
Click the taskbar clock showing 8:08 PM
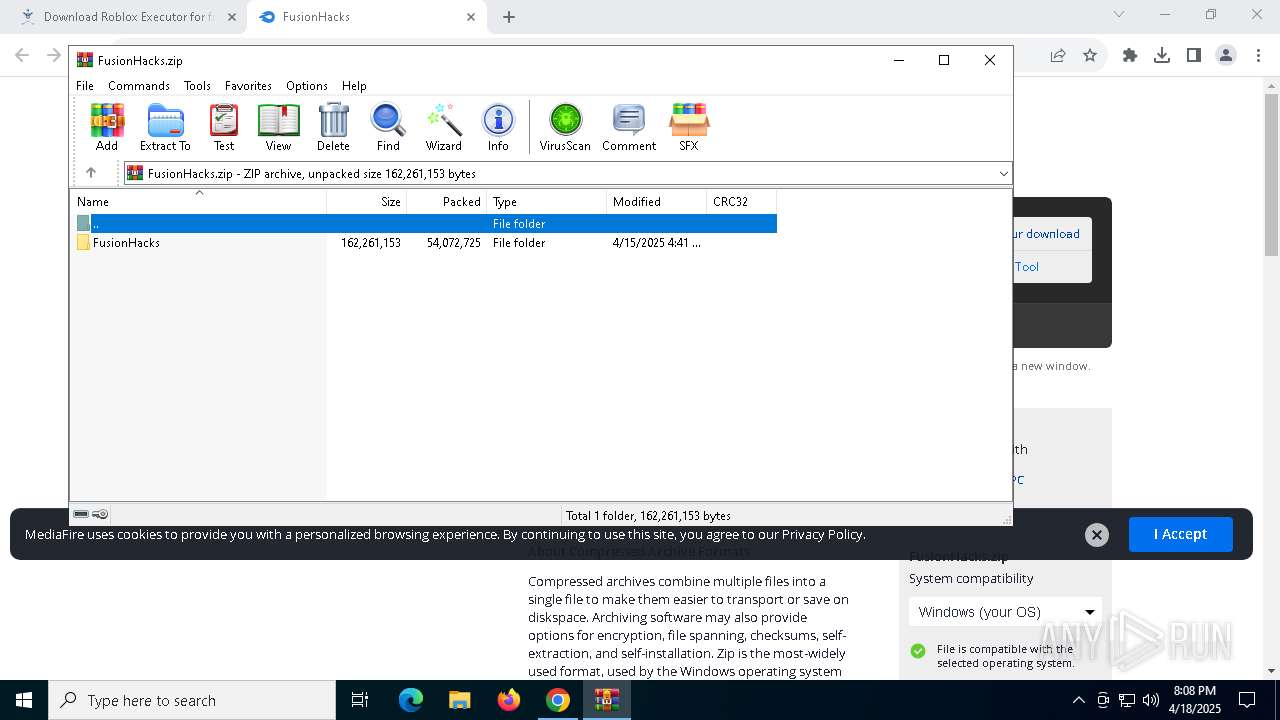coord(1195,700)
